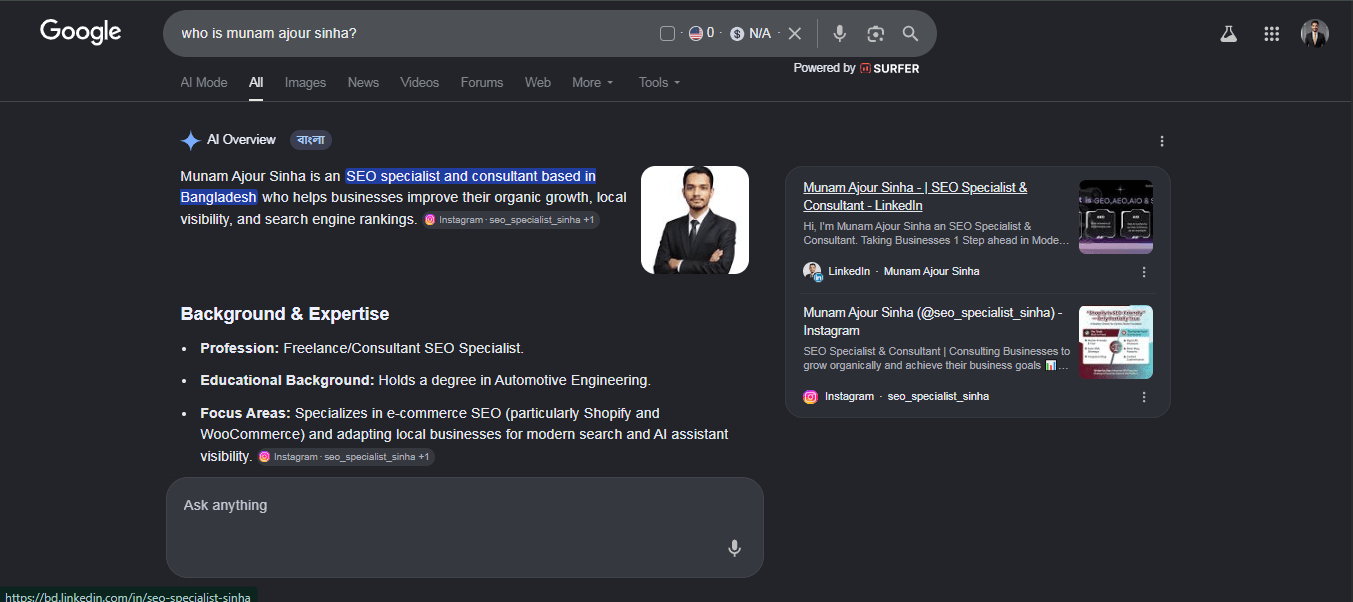Image resolution: width=1353 pixels, height=602 pixels.
Task: Click the Ask anything input field
Action: tap(464, 527)
